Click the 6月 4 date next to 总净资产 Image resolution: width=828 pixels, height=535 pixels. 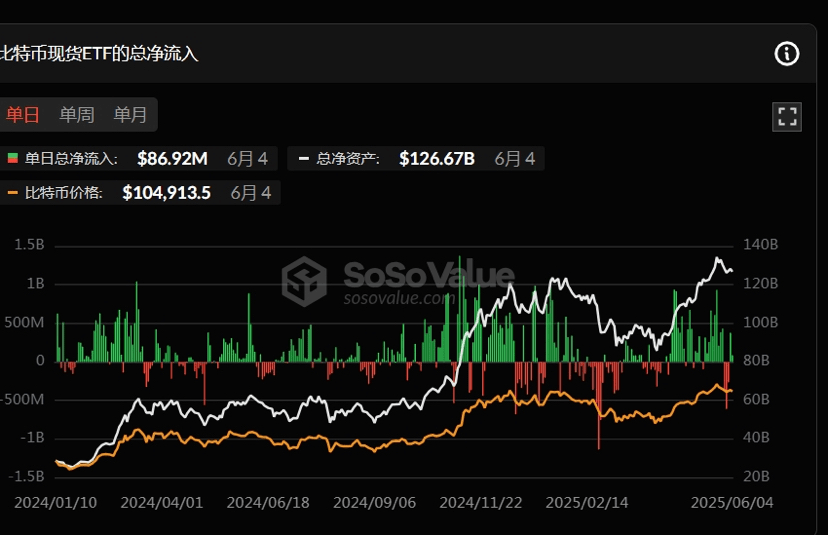click(x=515, y=158)
